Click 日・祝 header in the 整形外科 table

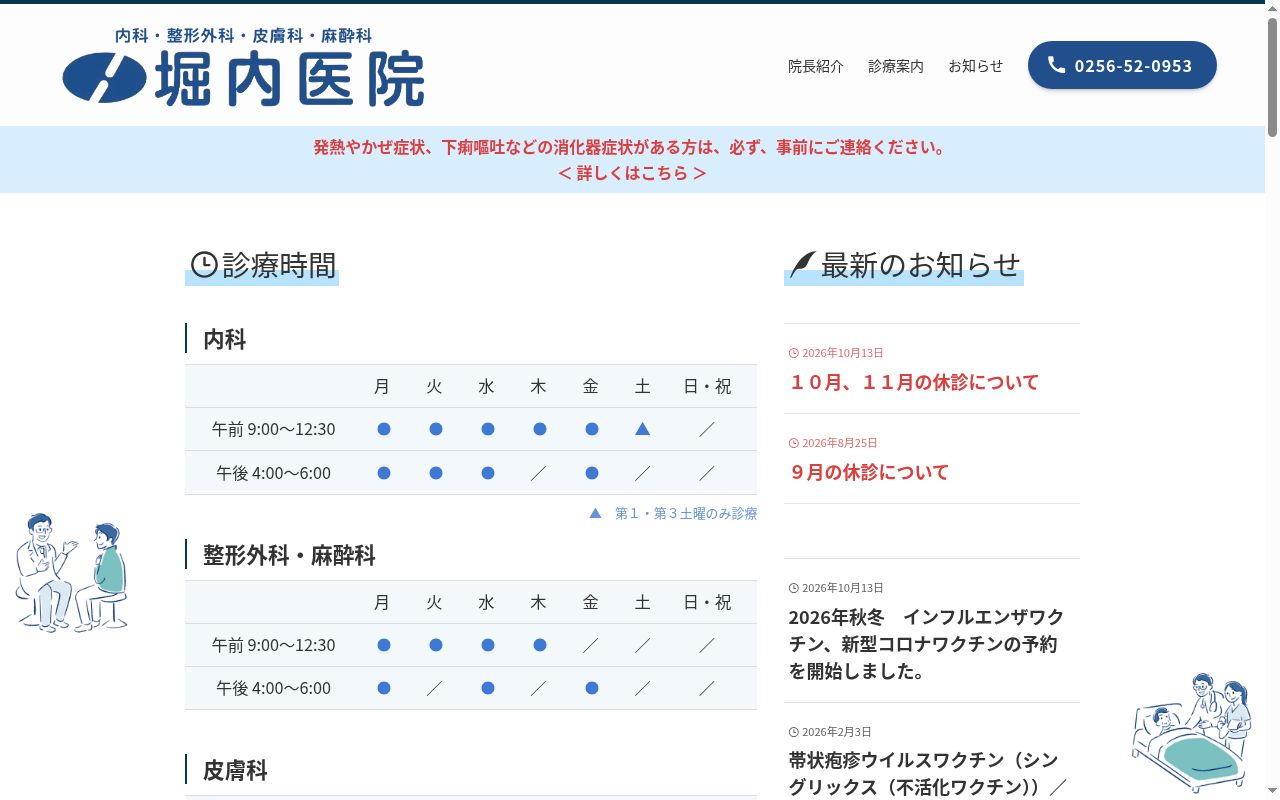tap(707, 602)
